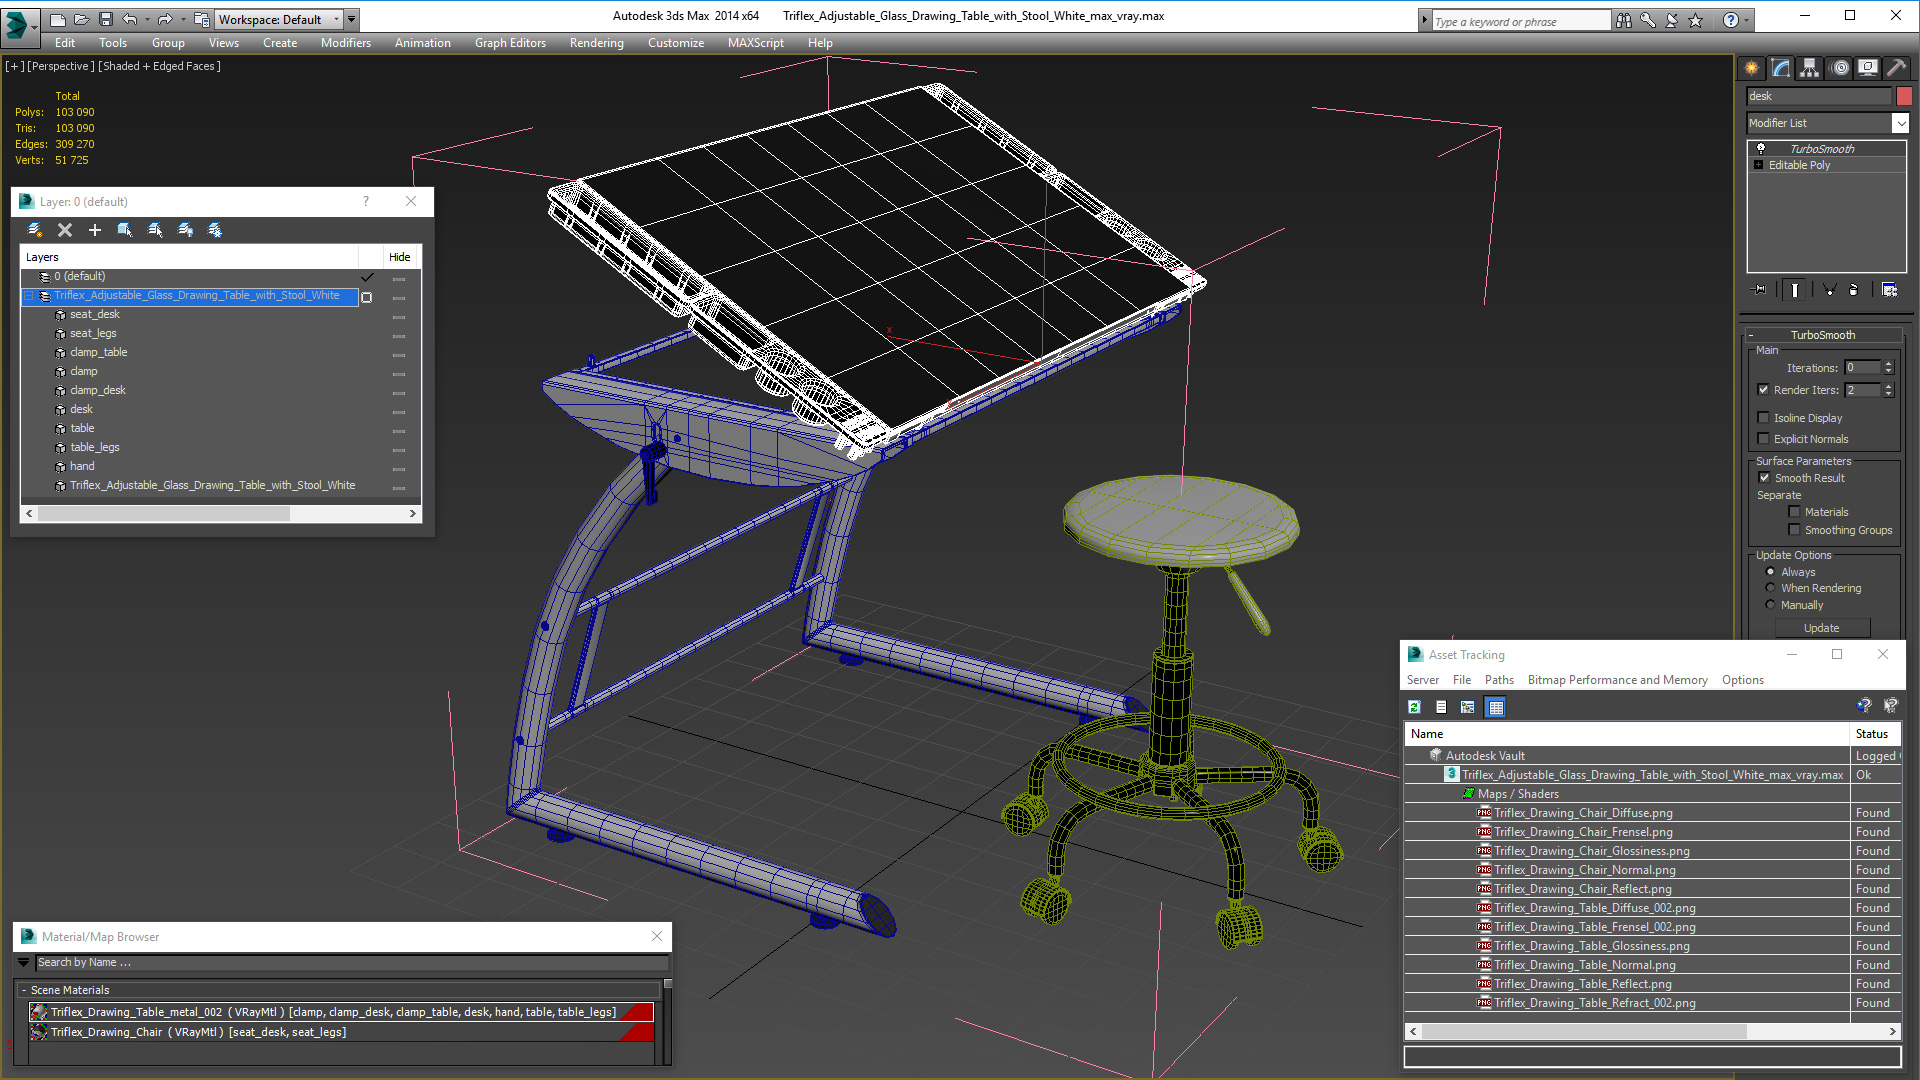Click Add Selected Objects plus icon in Layer dialog
Viewport: 1920px width, 1080px height.
[x=95, y=230]
